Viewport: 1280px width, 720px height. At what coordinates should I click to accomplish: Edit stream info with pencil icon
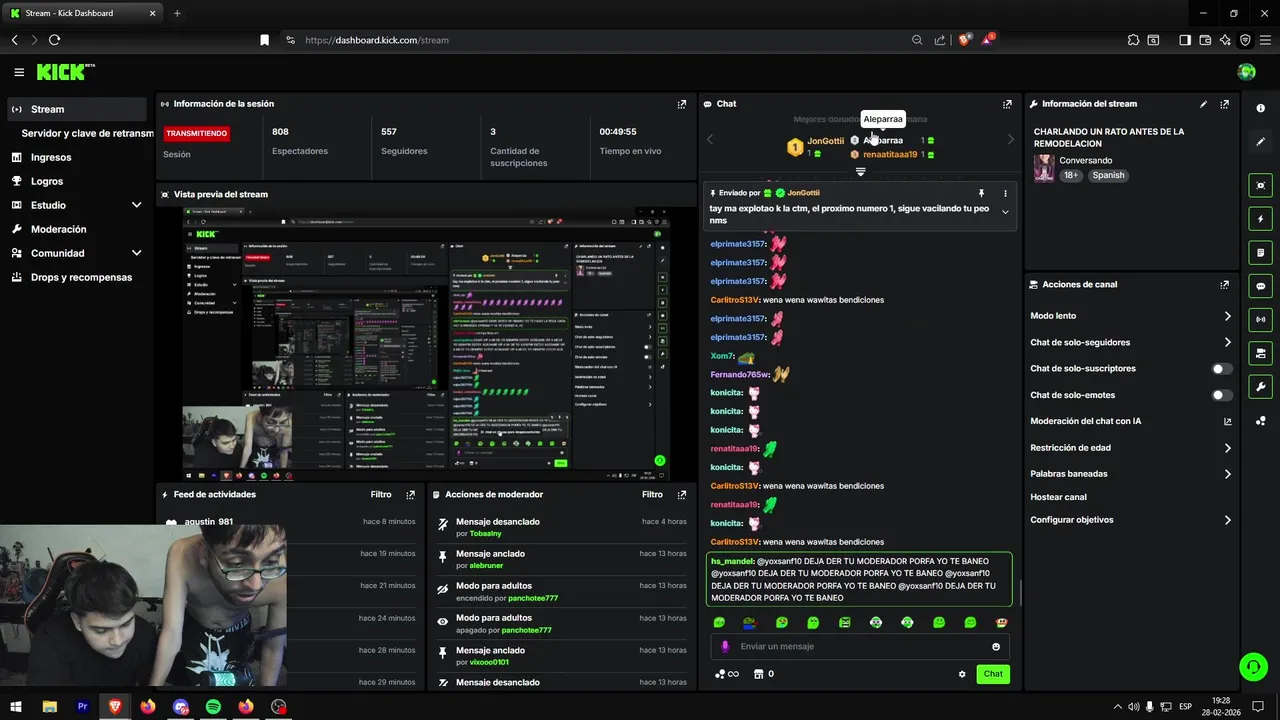[1203, 104]
